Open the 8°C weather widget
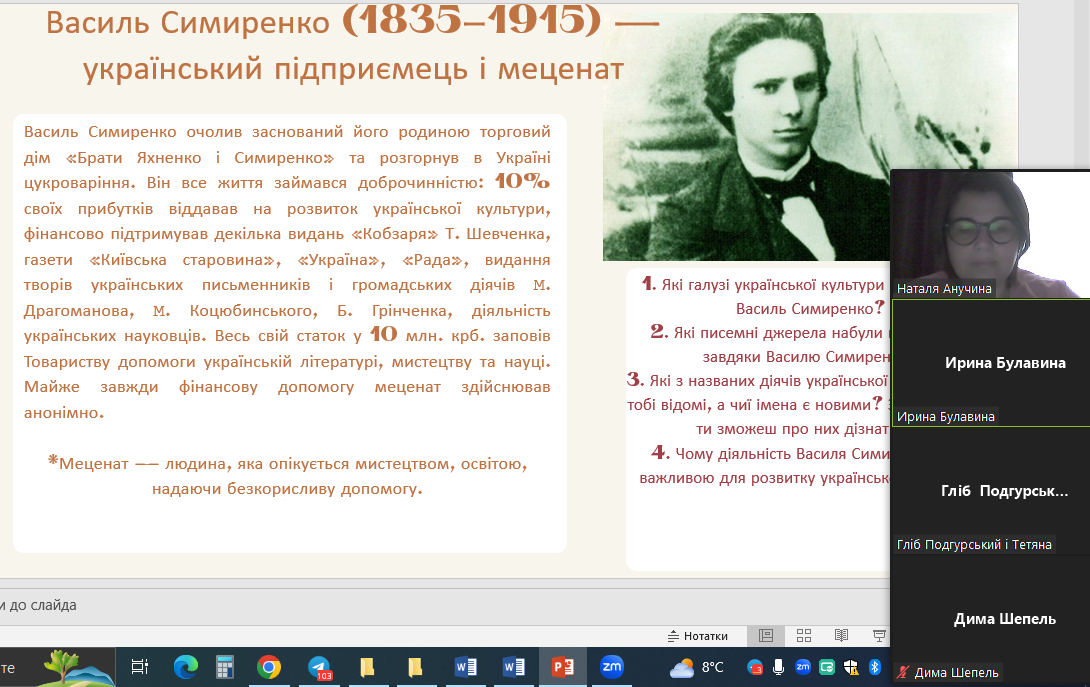Image resolution: width=1090 pixels, height=687 pixels. 697,668
